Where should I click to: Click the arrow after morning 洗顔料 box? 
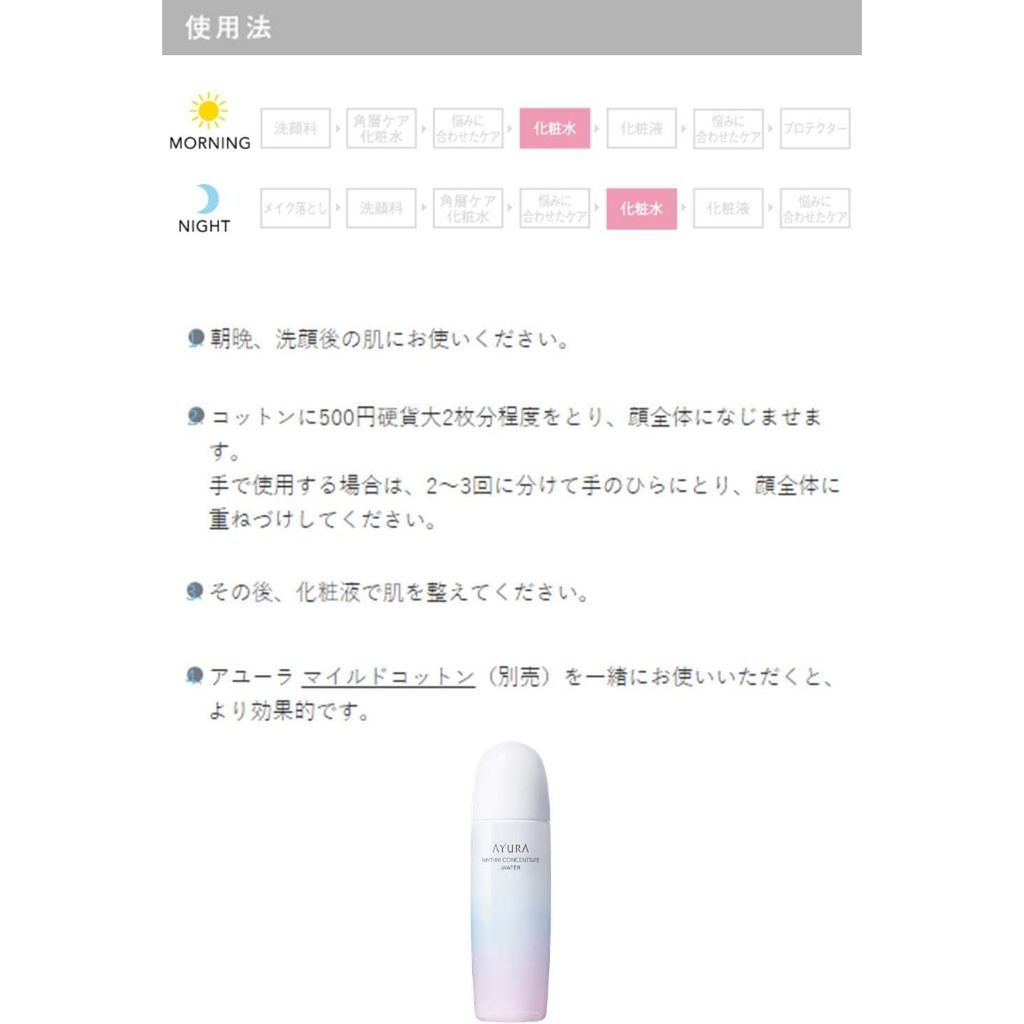(x=338, y=128)
